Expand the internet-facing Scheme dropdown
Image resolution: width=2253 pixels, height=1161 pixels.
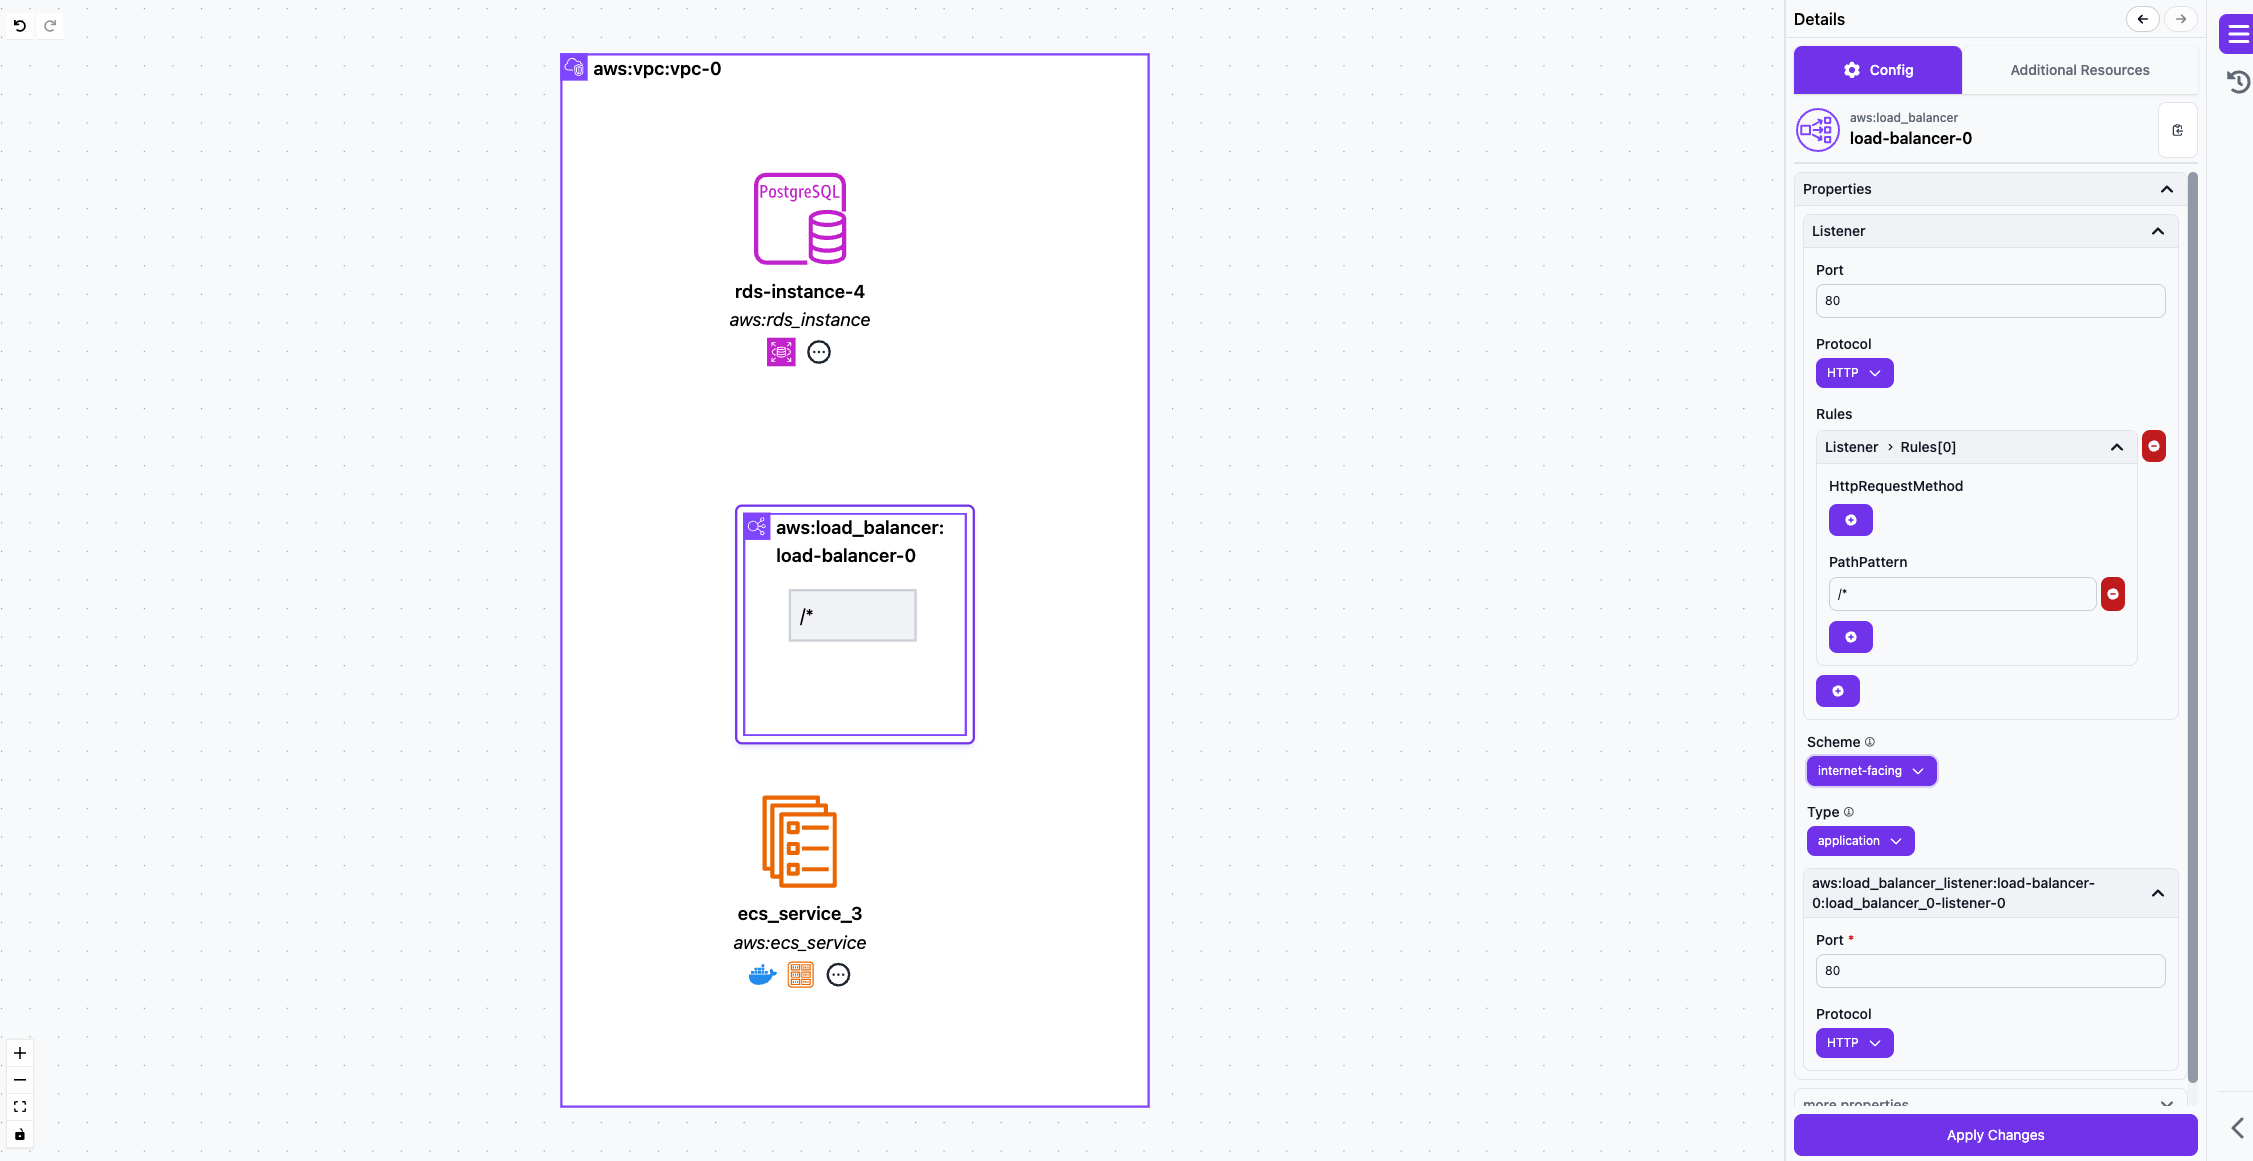click(1871, 770)
